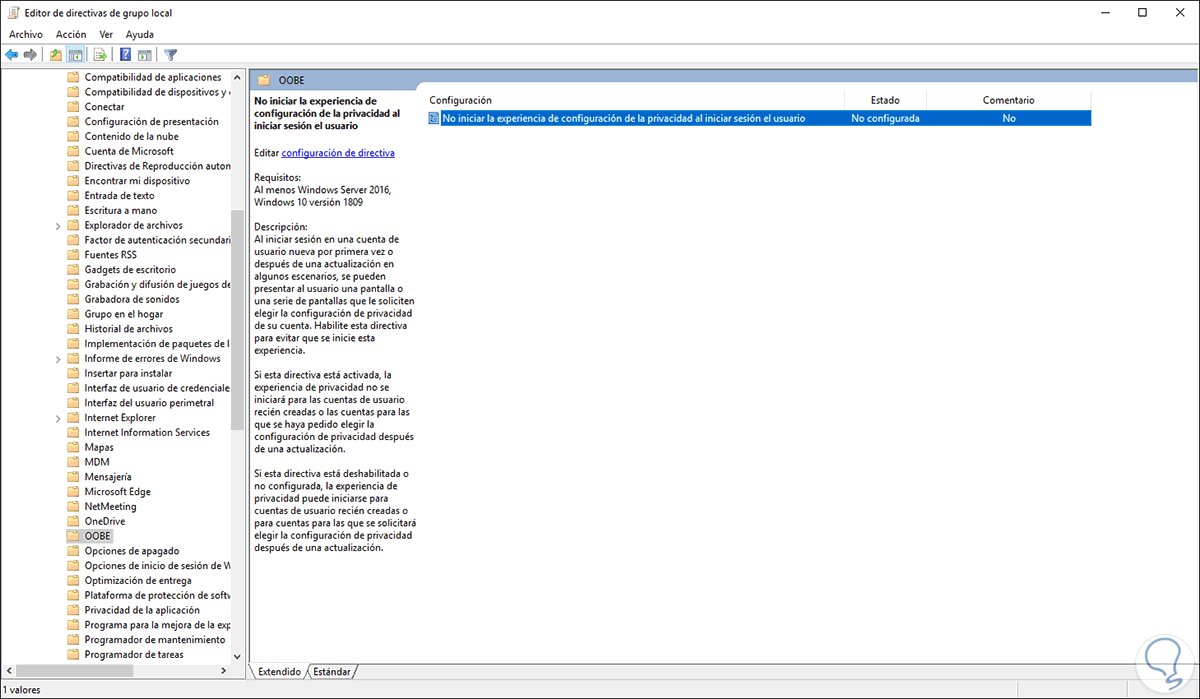Select Privacidad de la aplicación tree item
The image size is (1200, 699).
[142, 610]
